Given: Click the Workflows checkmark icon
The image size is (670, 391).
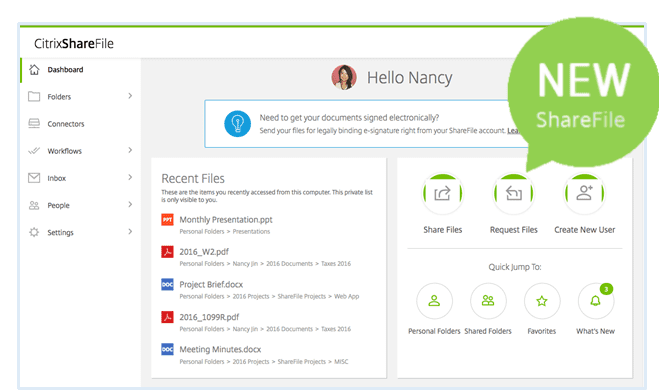Looking at the screenshot, I should click(34, 151).
